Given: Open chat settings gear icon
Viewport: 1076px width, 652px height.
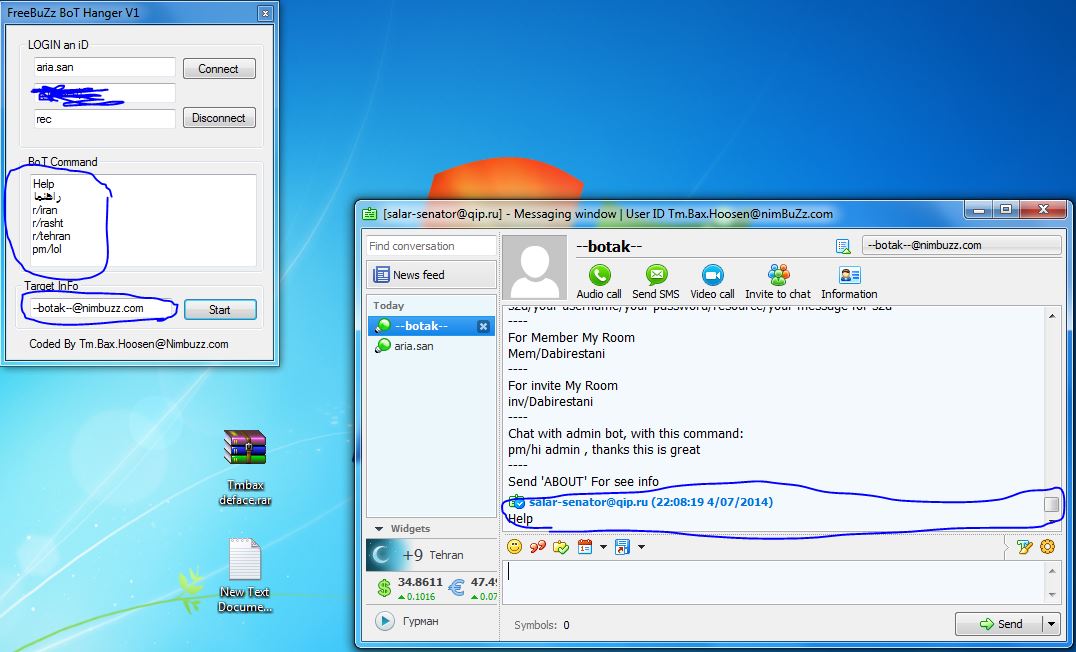Looking at the screenshot, I should point(1047,547).
